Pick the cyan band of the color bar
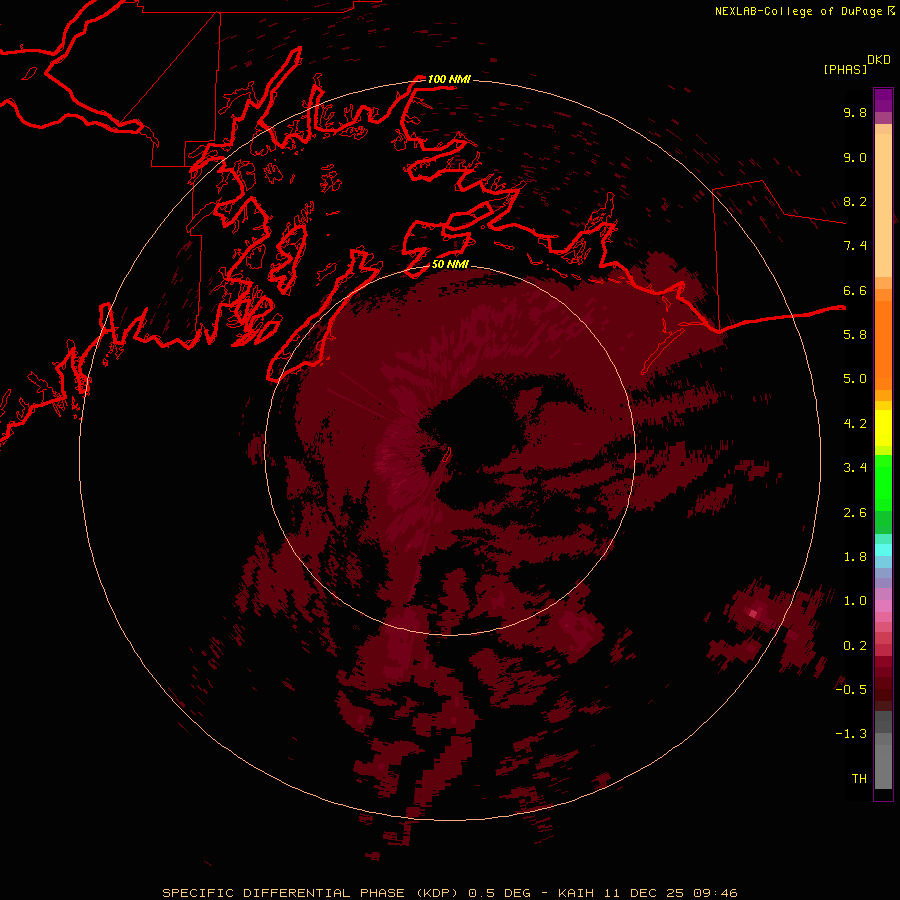This screenshot has height=900, width=900. coord(883,550)
